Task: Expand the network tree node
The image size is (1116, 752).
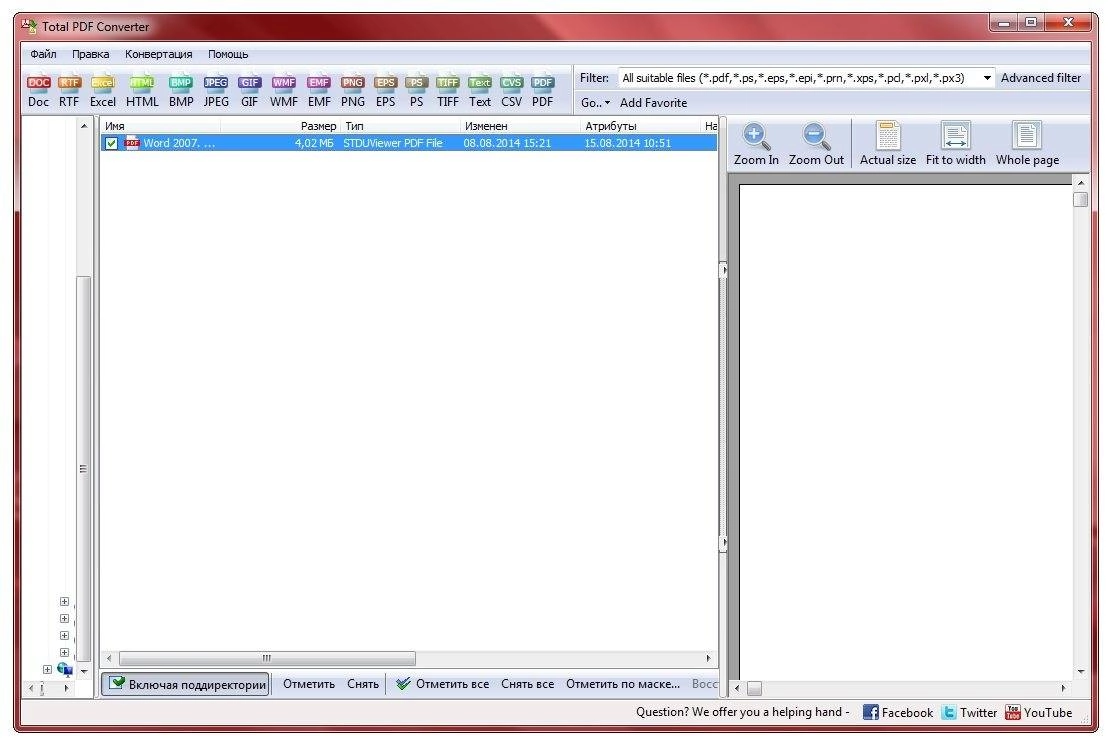Action: tap(47, 669)
